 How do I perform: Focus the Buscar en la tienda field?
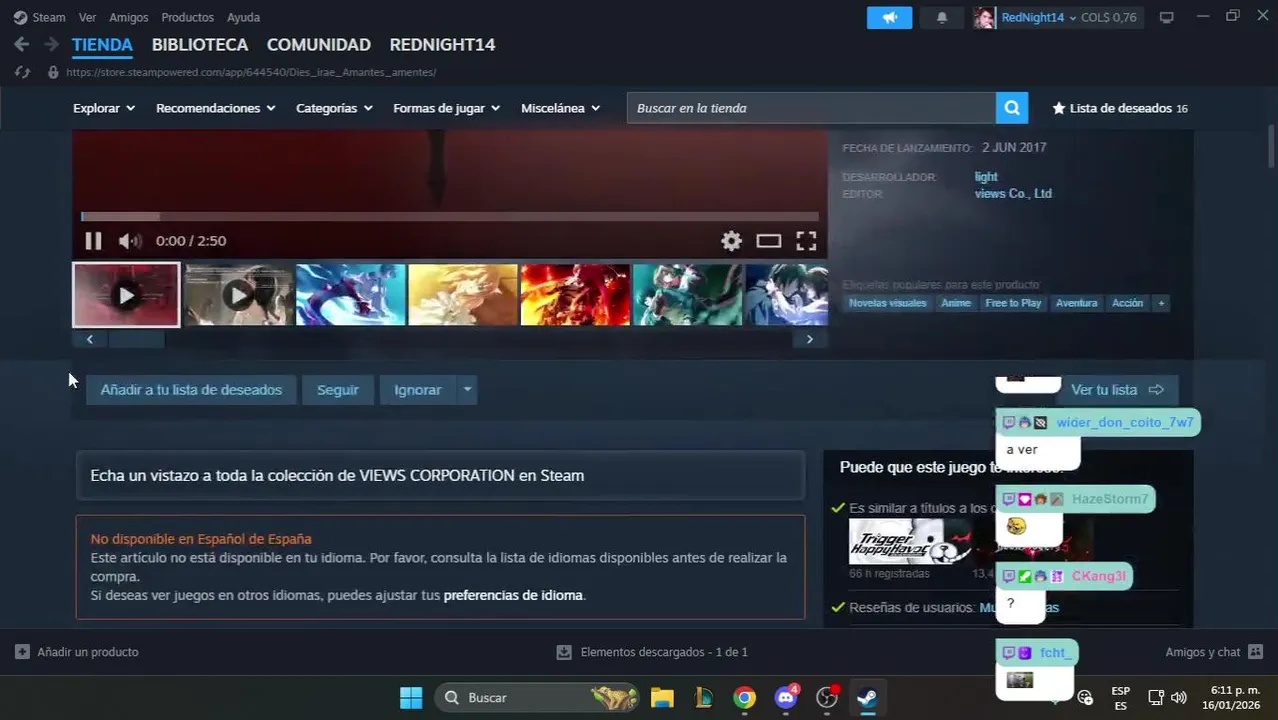click(x=811, y=108)
